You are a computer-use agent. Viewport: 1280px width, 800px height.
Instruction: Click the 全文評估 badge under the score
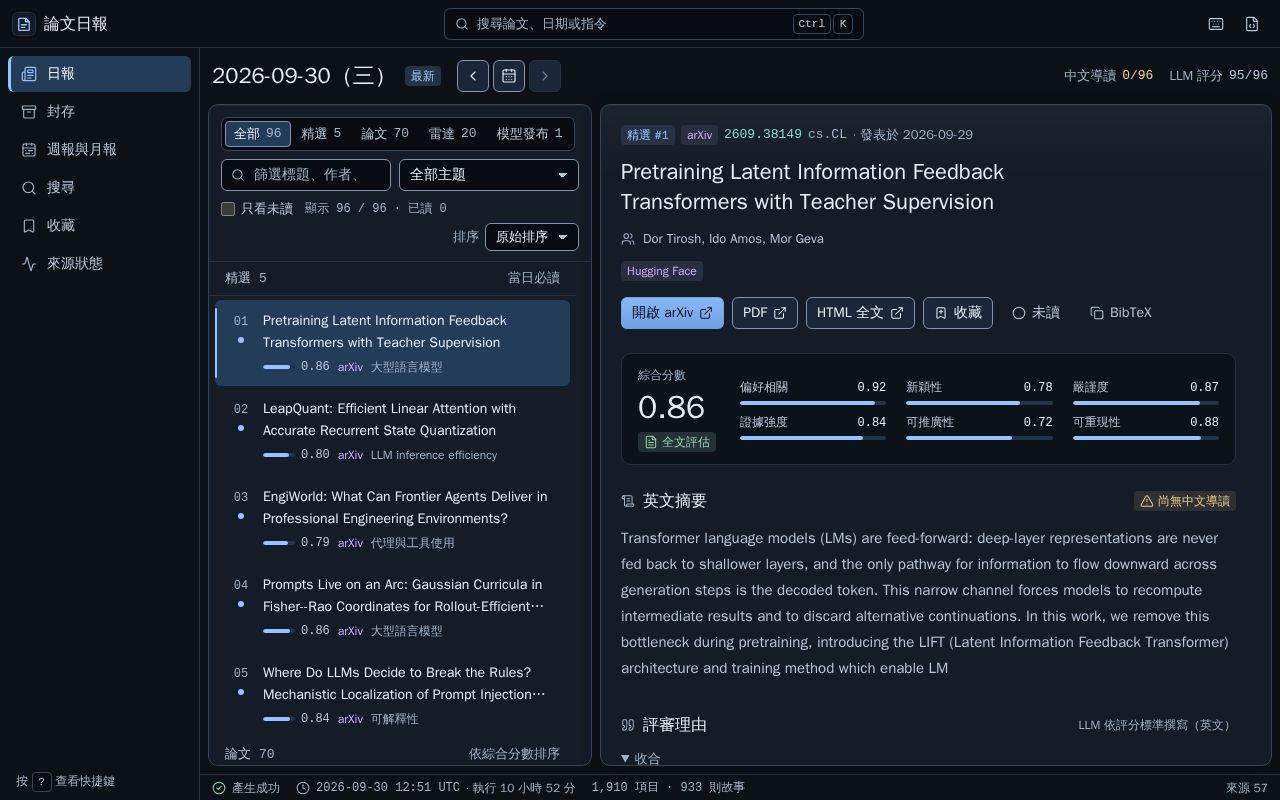tap(677, 442)
